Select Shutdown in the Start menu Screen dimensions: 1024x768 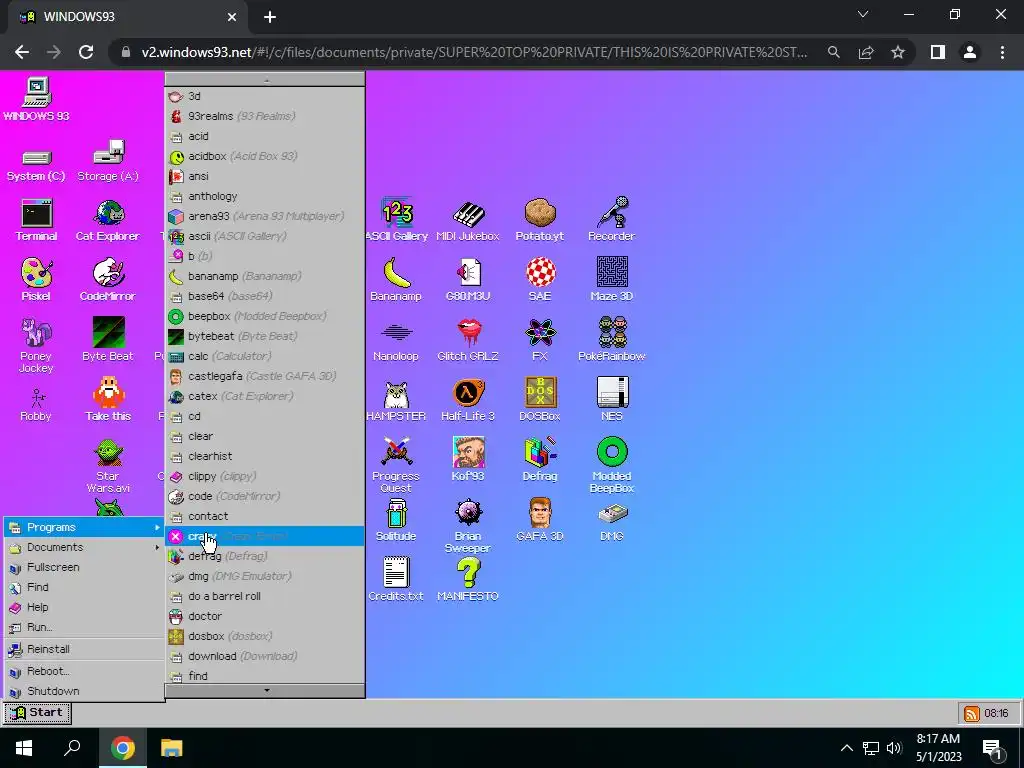click(84, 691)
